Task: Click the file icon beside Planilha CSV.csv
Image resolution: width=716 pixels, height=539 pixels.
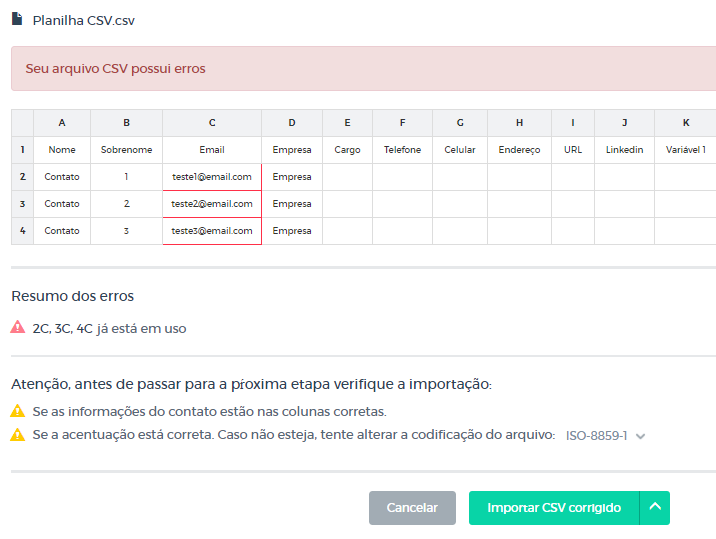Action: 17,19
